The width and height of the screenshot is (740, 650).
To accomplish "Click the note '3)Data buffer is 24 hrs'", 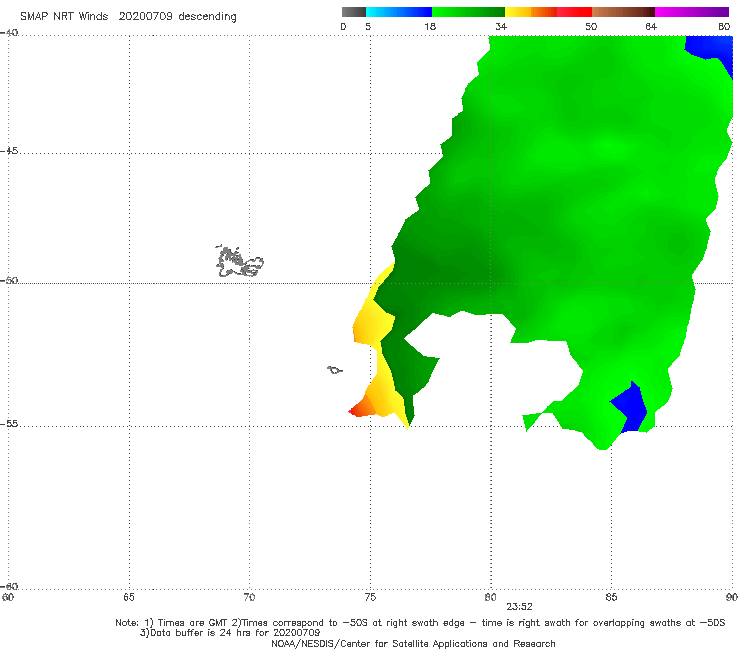I will (230, 633).
